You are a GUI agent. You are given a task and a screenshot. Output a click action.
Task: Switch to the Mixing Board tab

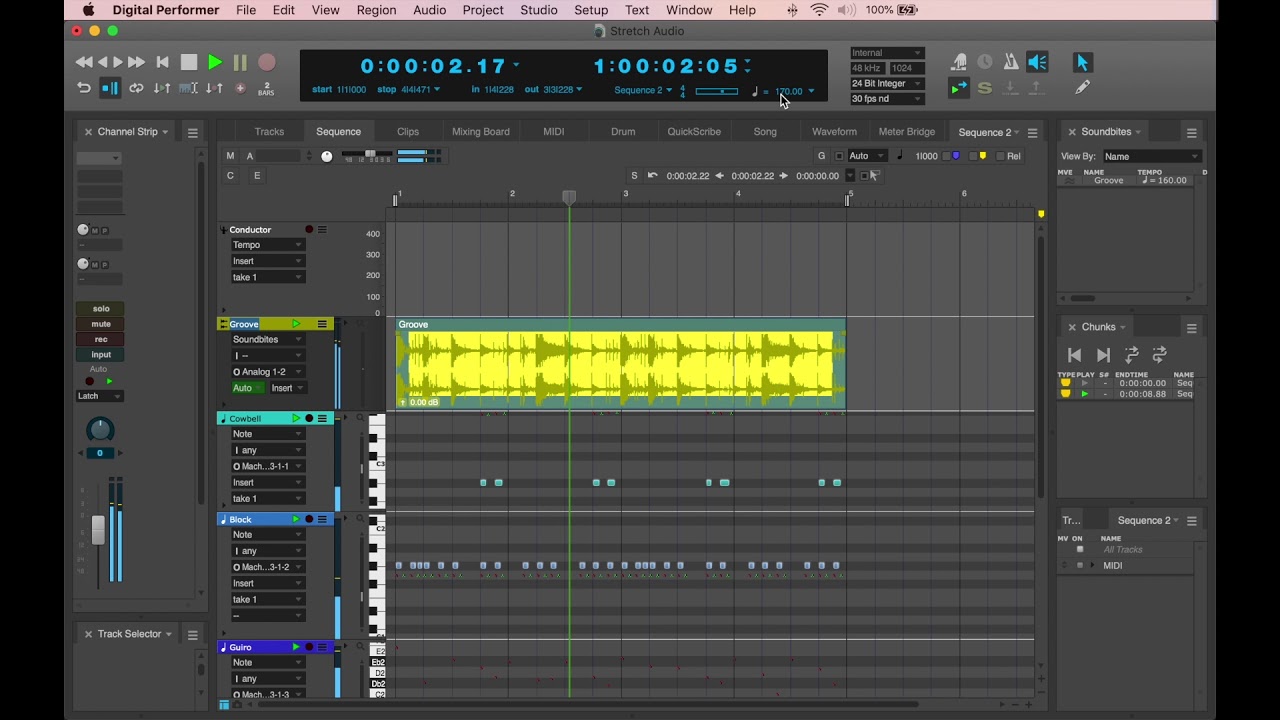(480, 132)
